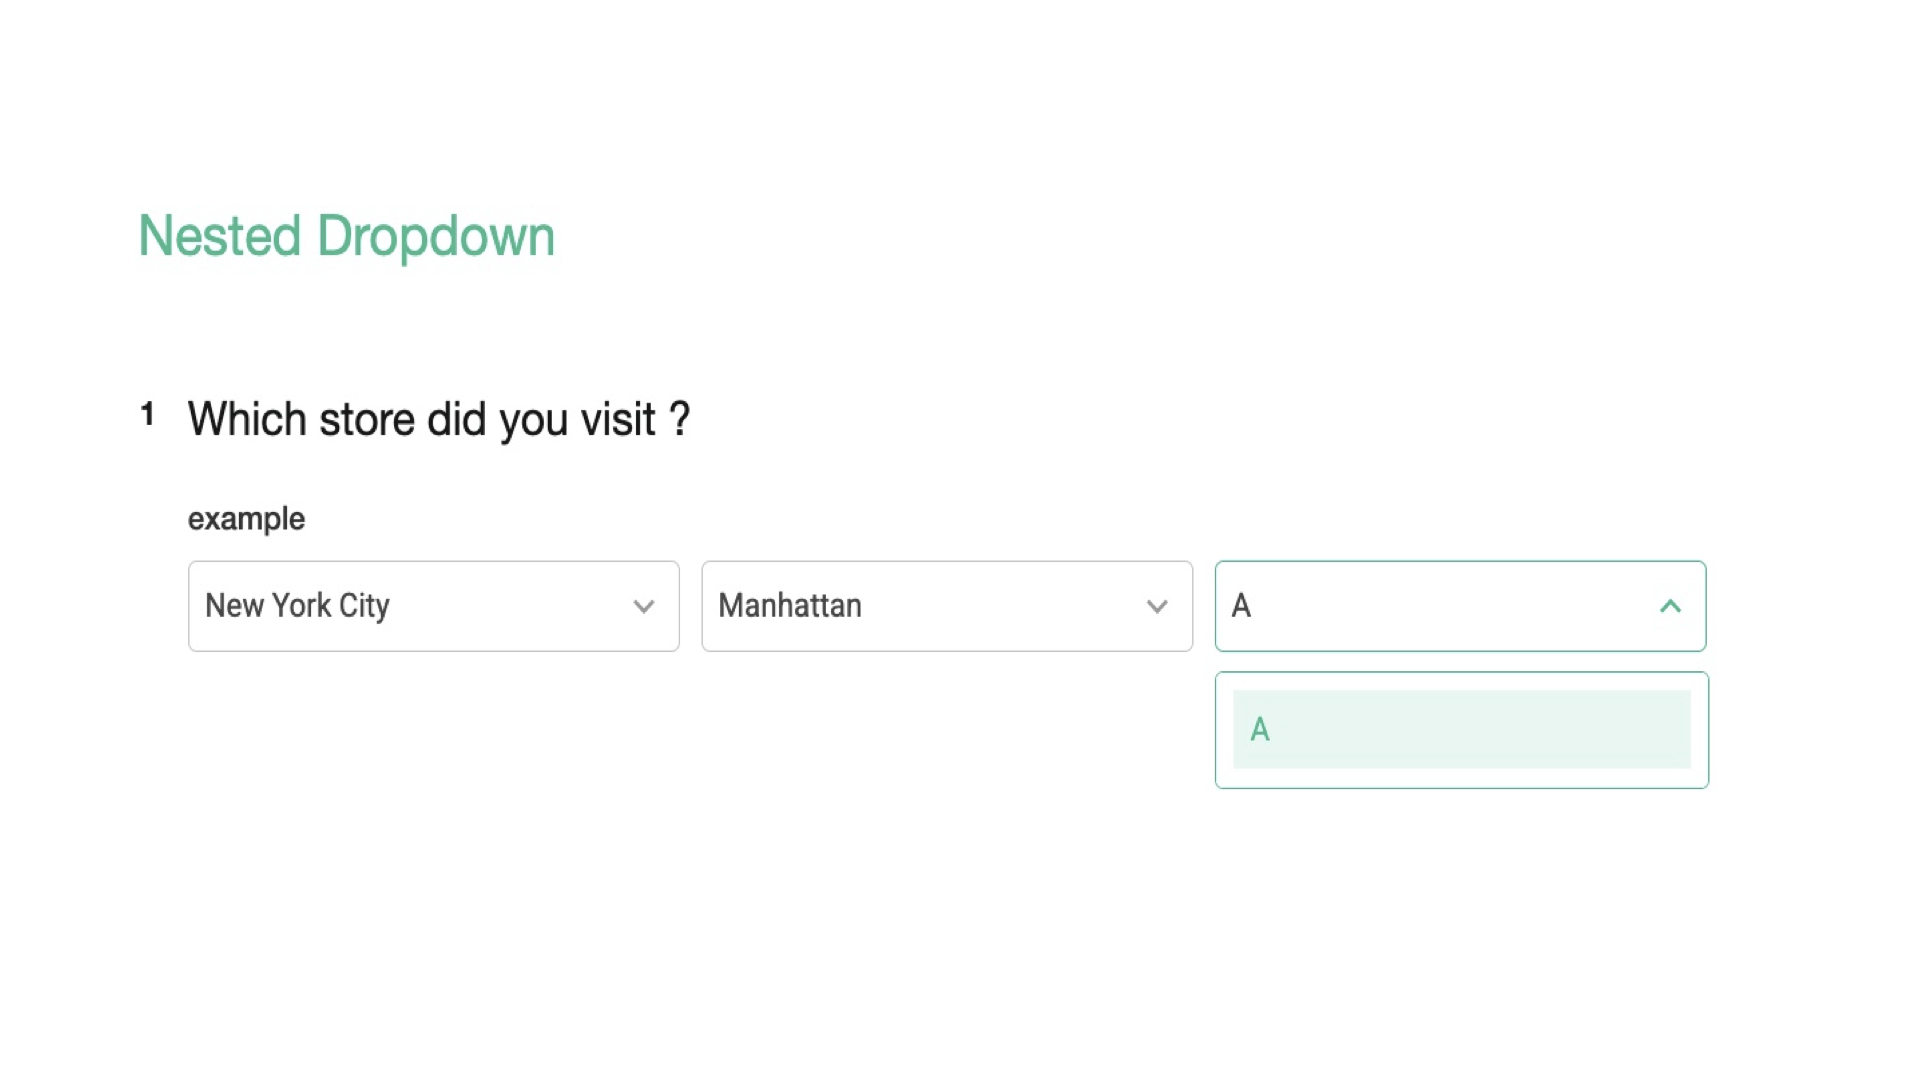The image size is (1920, 1080).
Task: Click selected value A in third field
Action: click(x=1241, y=606)
